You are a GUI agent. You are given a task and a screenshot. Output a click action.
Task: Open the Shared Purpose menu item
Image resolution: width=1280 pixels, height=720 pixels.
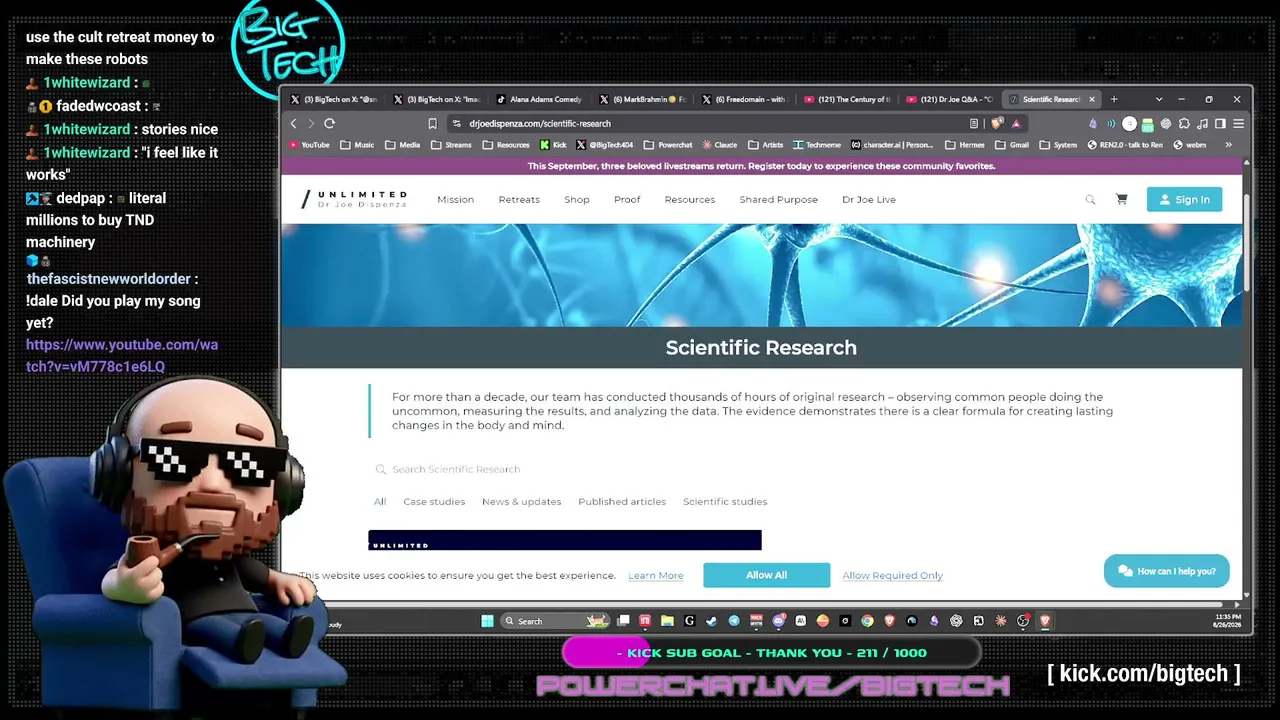(x=778, y=200)
